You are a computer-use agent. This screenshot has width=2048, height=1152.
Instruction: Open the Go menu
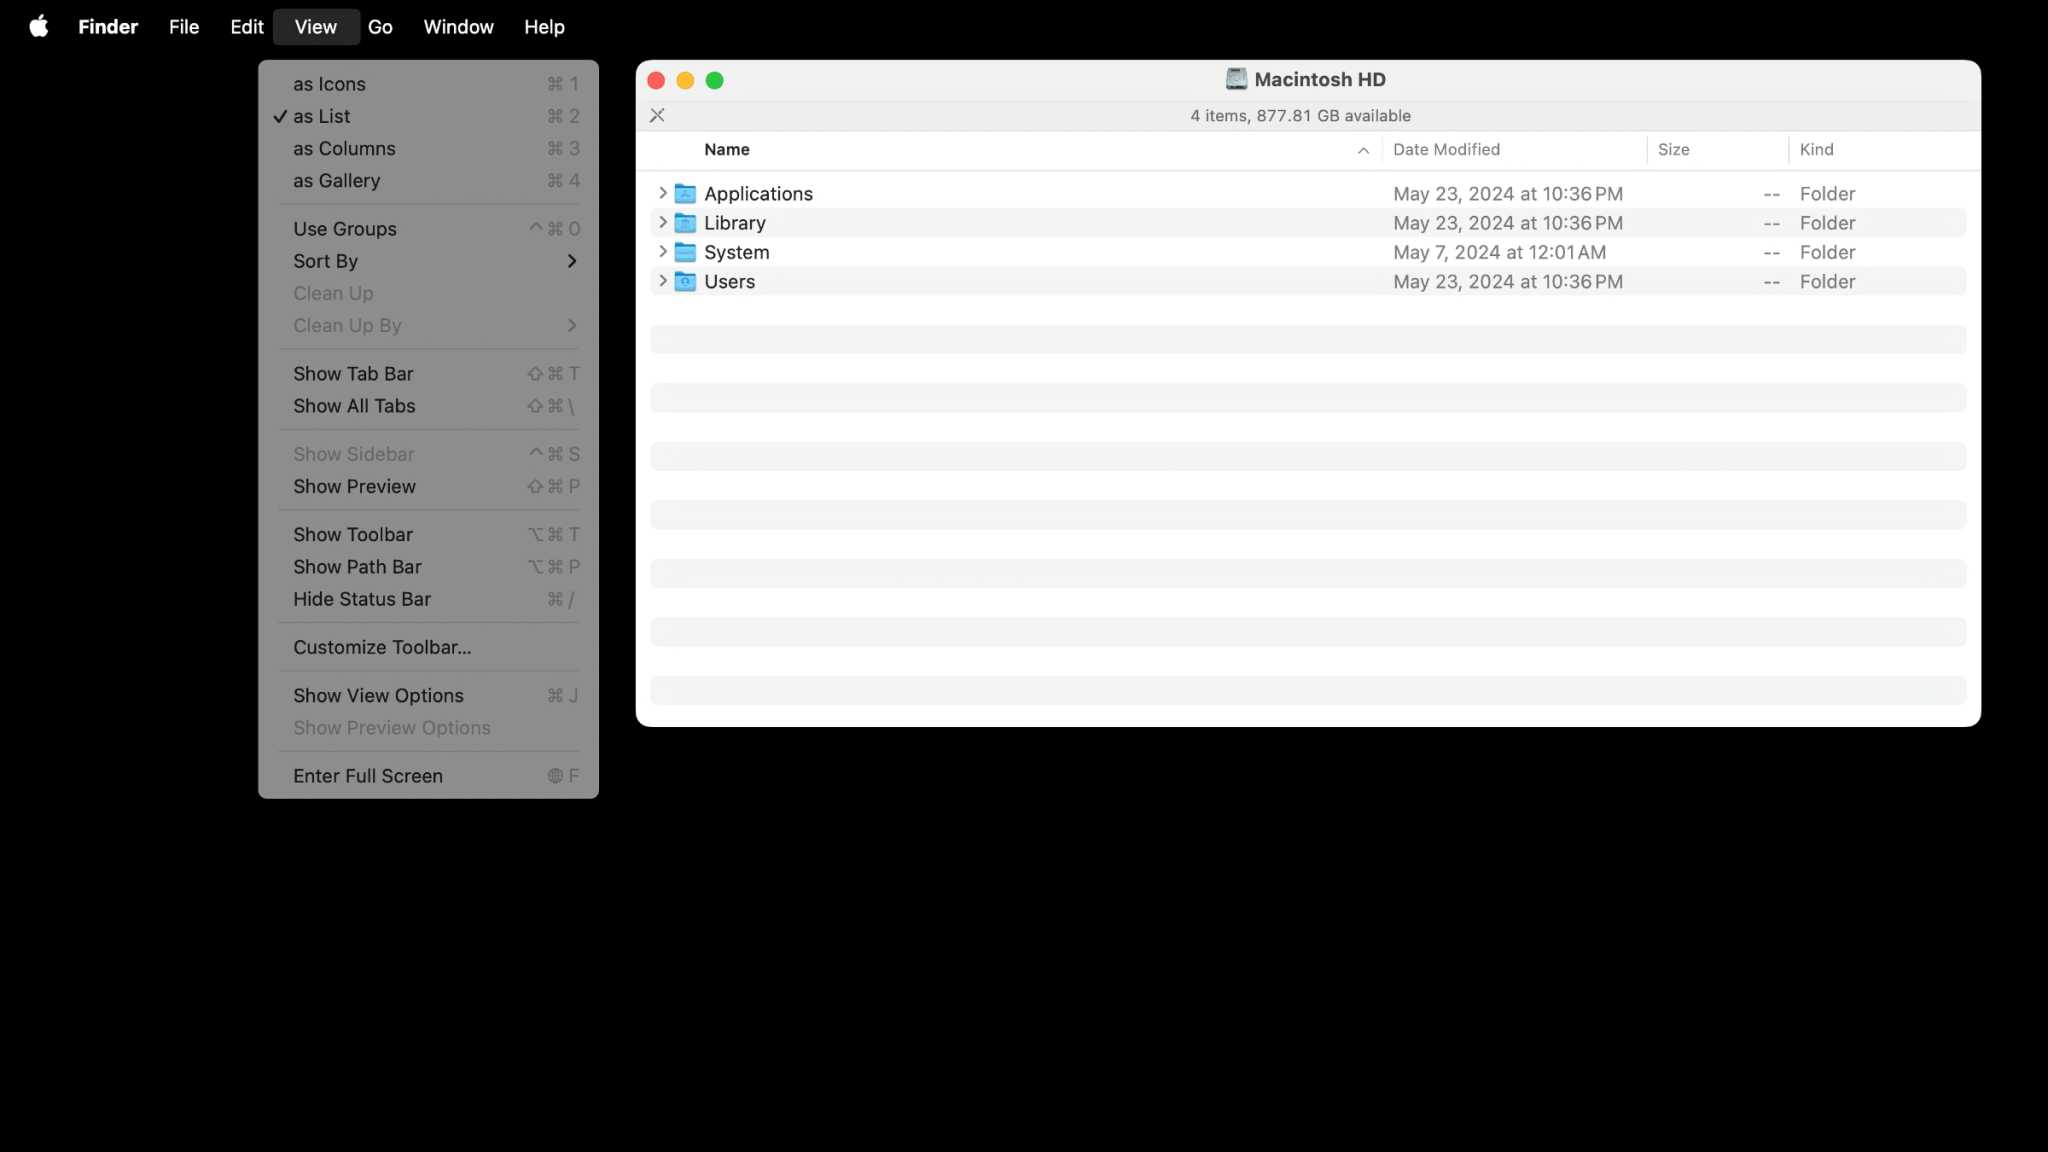tap(380, 27)
